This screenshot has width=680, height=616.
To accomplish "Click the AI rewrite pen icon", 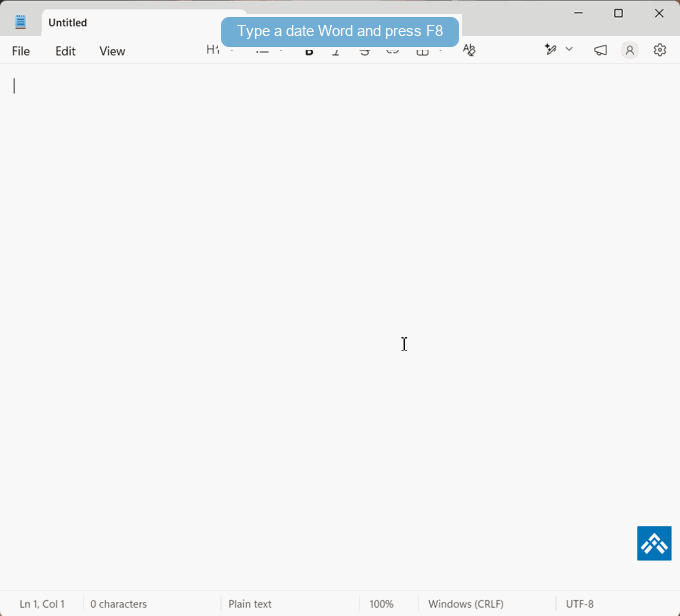I will (x=551, y=49).
